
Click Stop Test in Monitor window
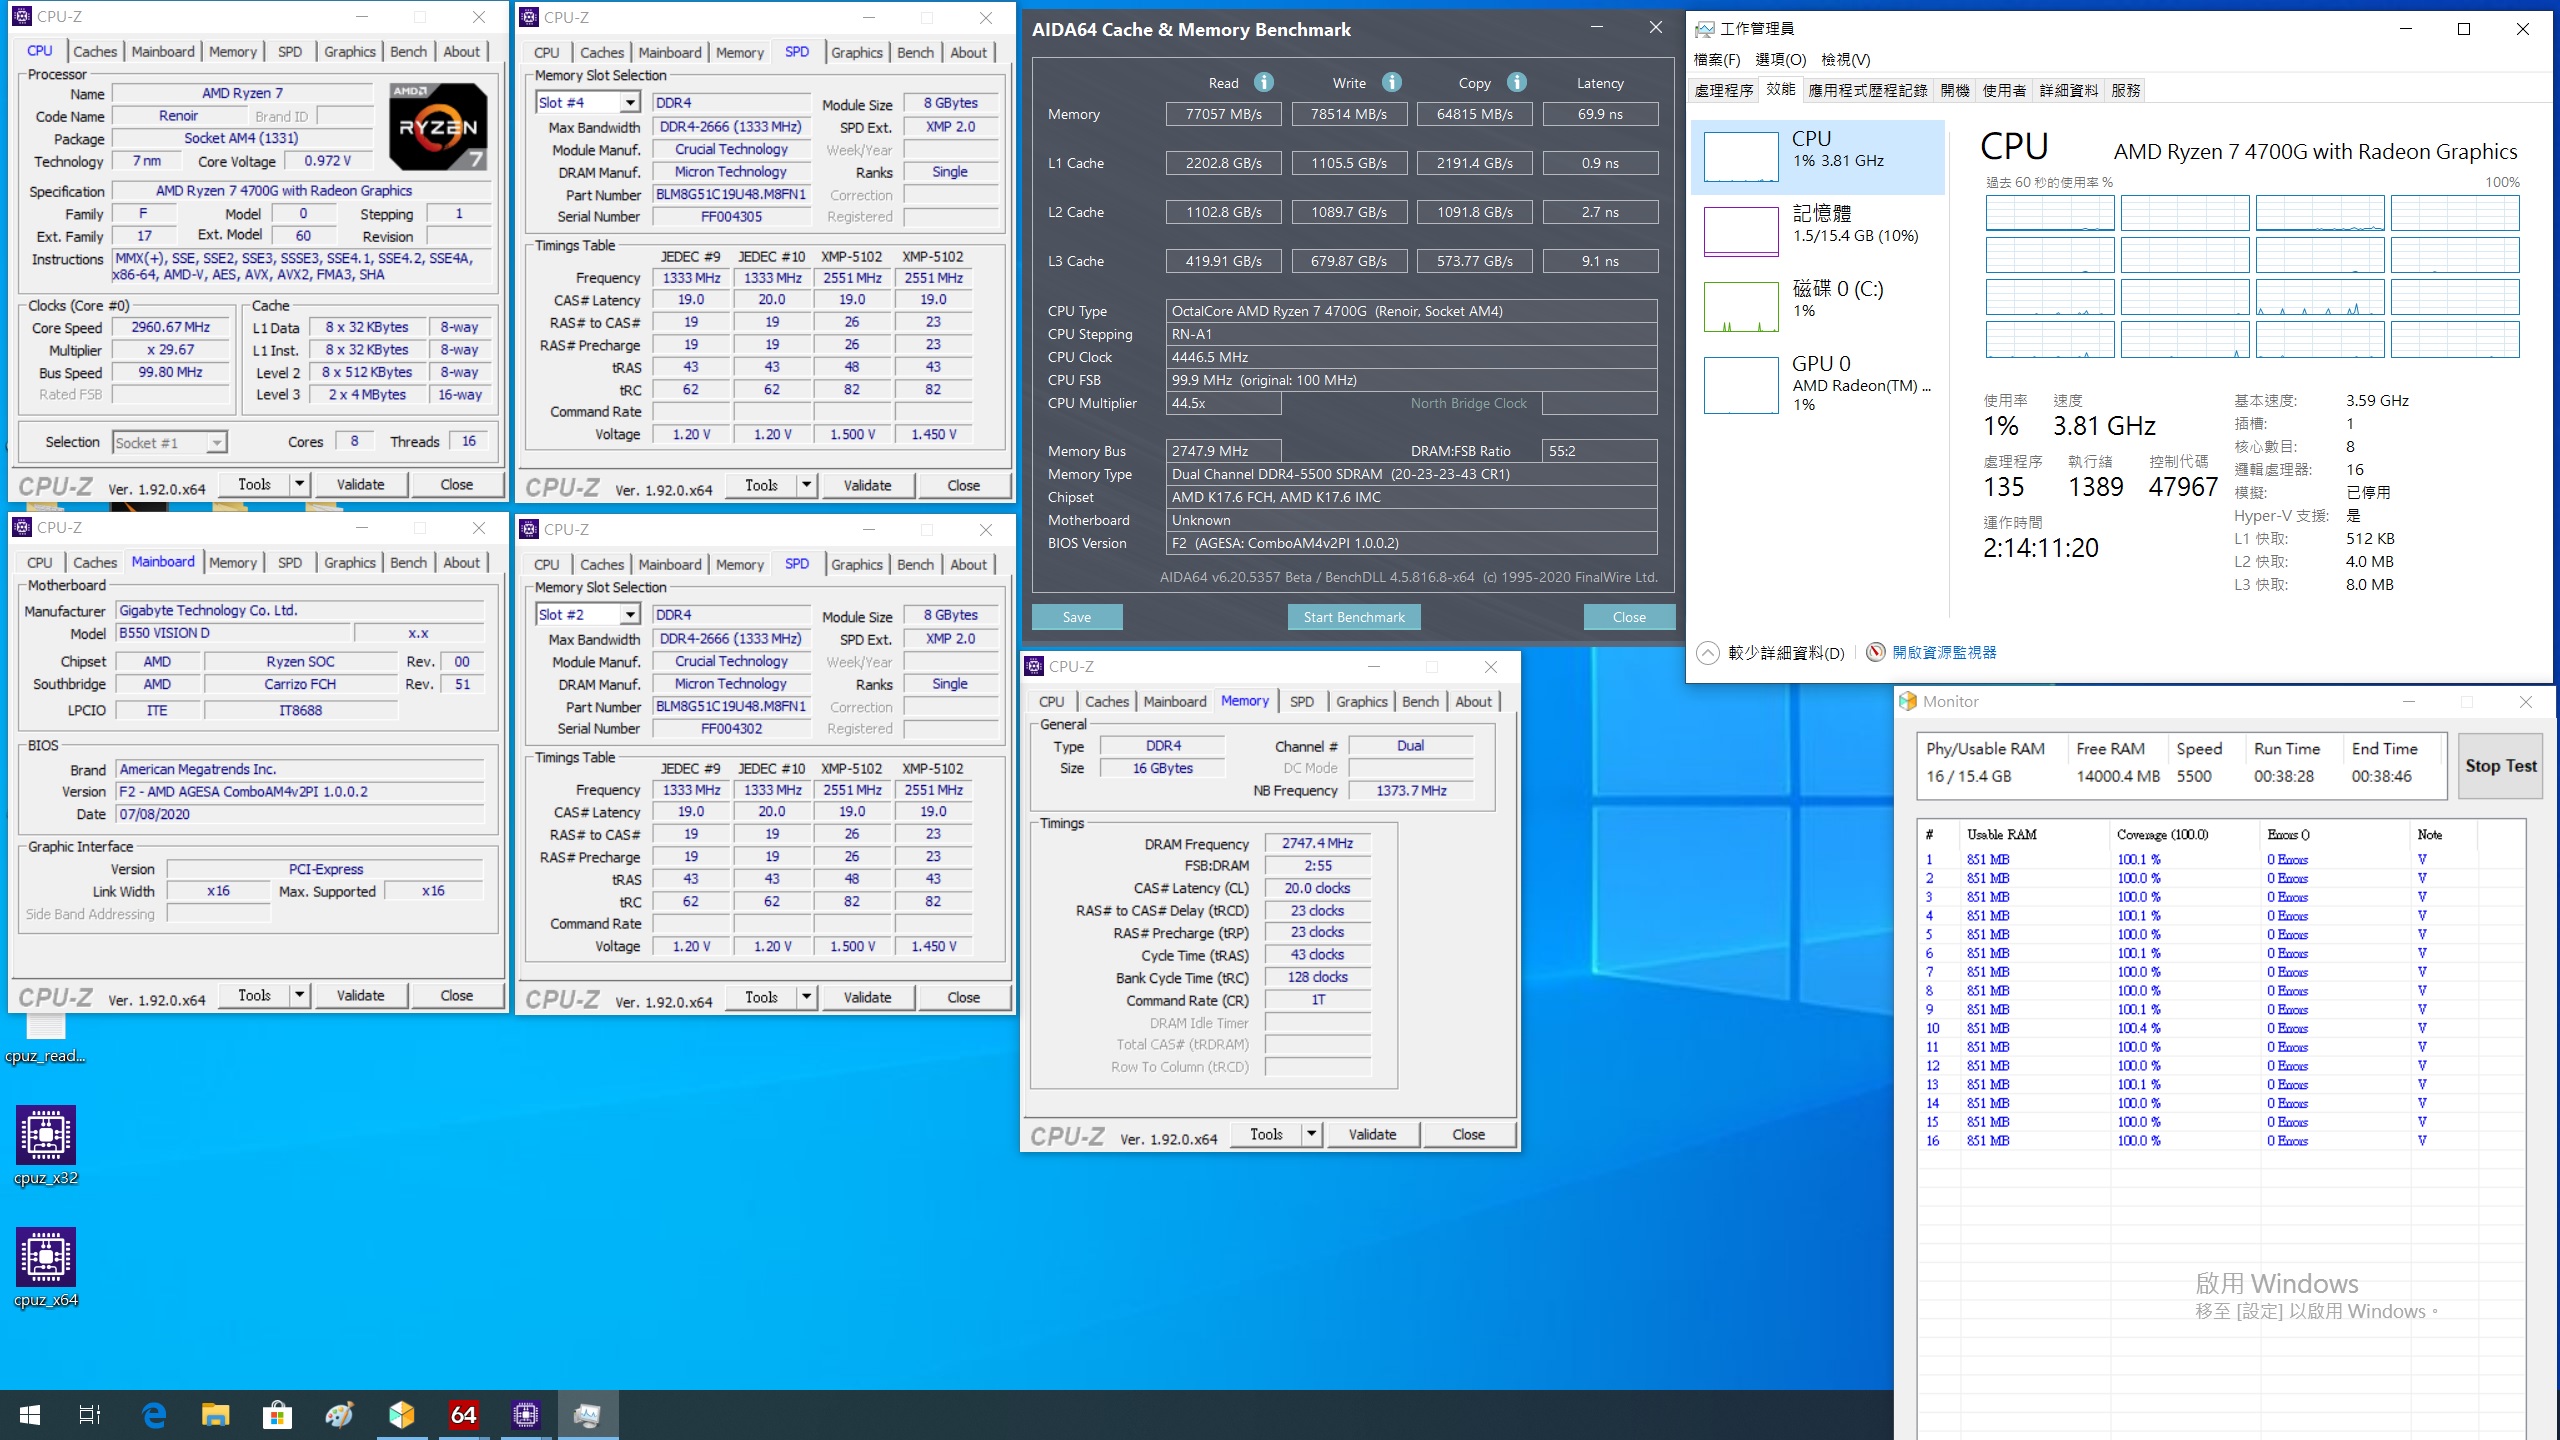click(x=2500, y=766)
